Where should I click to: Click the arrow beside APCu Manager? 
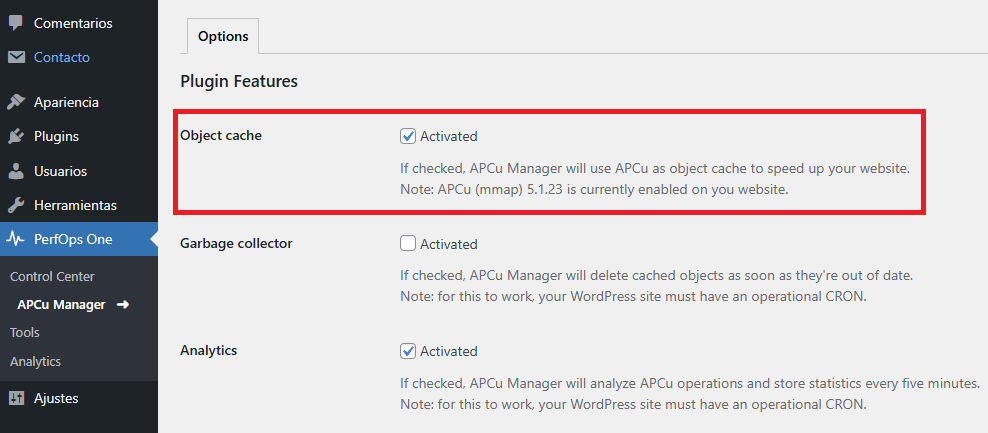123,304
